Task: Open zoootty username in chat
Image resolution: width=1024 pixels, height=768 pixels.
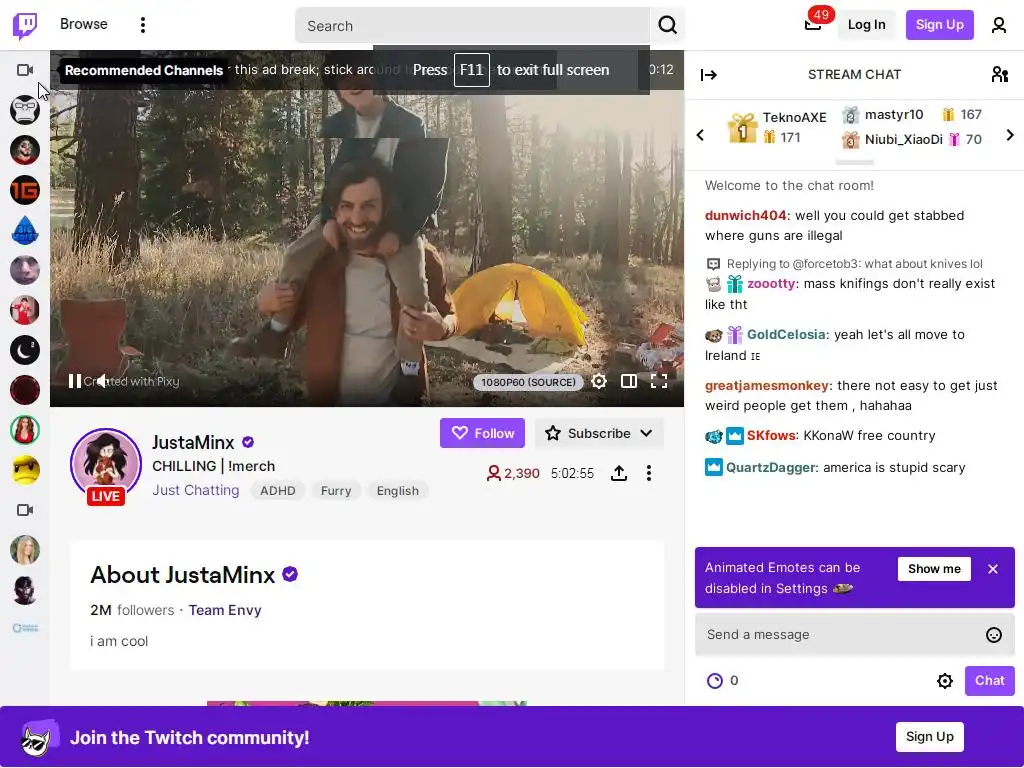Action: (771, 283)
